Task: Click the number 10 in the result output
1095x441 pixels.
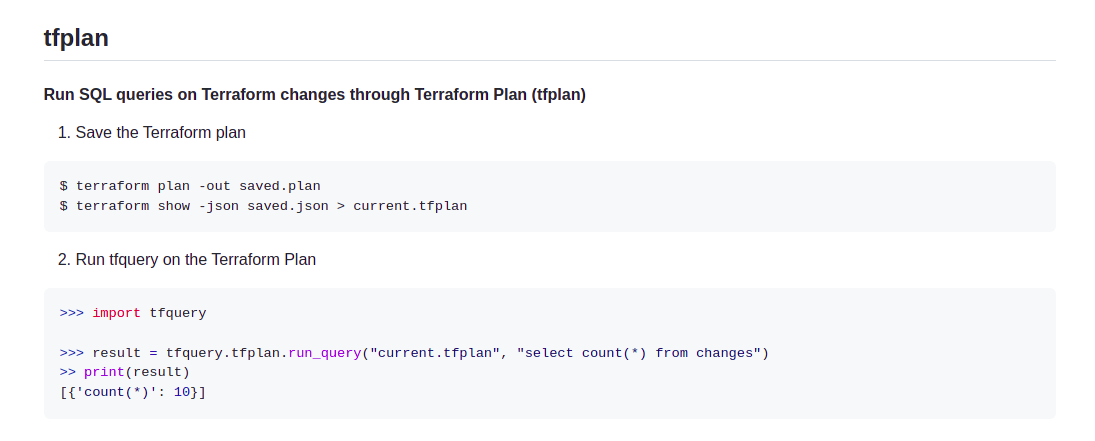Action: point(182,392)
